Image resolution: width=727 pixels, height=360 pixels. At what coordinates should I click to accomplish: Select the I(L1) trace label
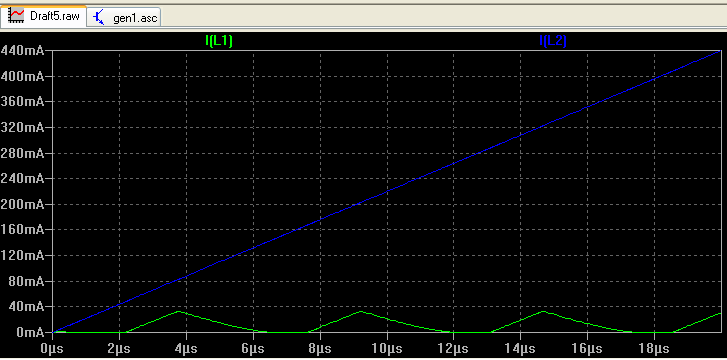pos(219,41)
